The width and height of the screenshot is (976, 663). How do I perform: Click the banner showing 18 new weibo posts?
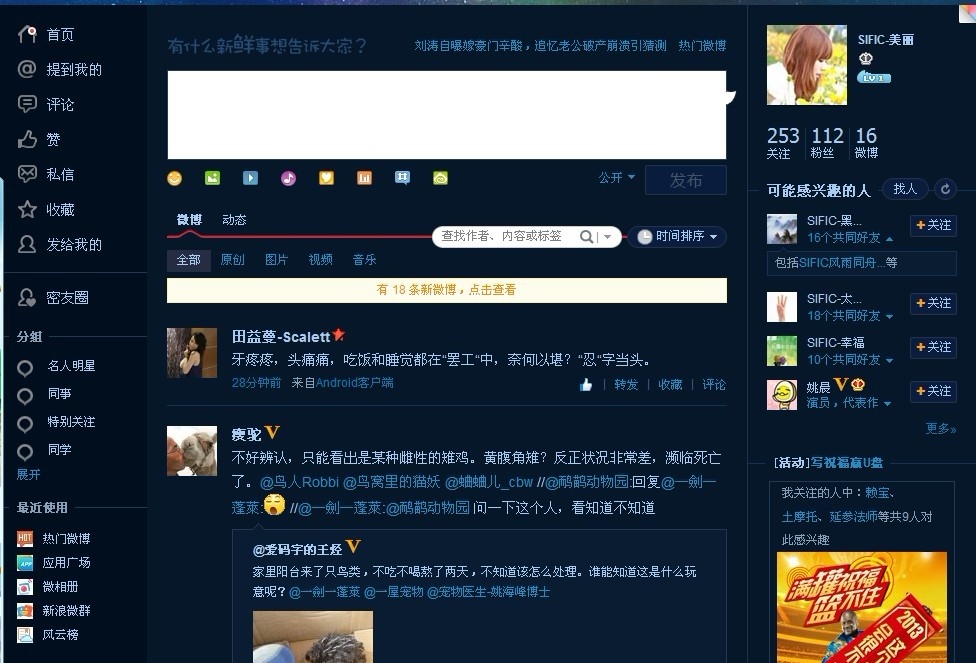(x=447, y=290)
